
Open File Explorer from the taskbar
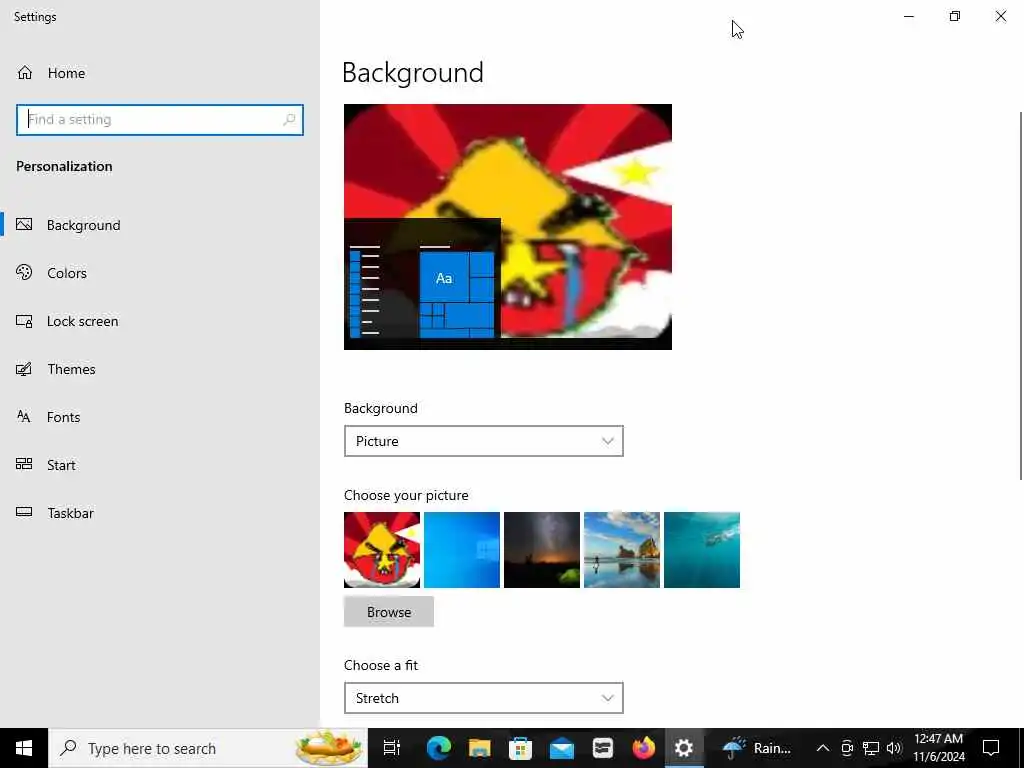coord(479,748)
